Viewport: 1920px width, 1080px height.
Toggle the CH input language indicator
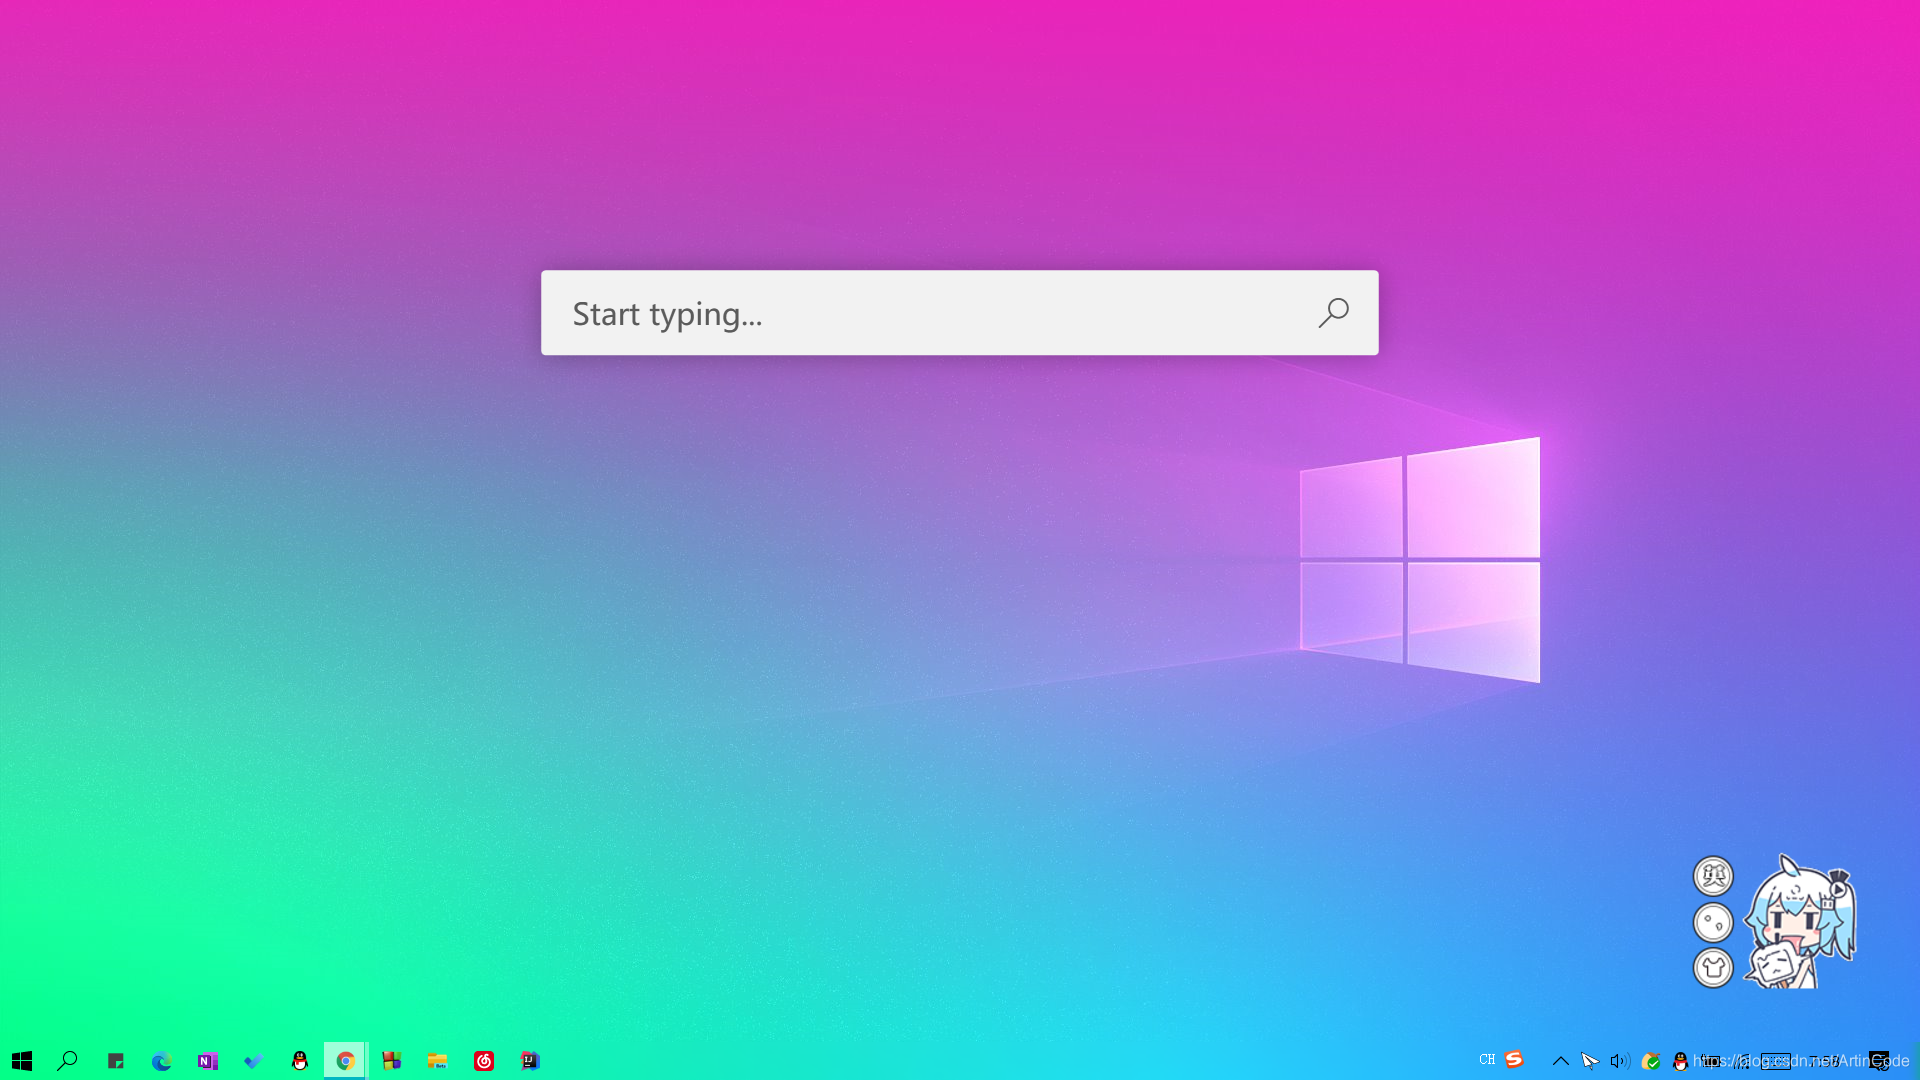click(1487, 1060)
